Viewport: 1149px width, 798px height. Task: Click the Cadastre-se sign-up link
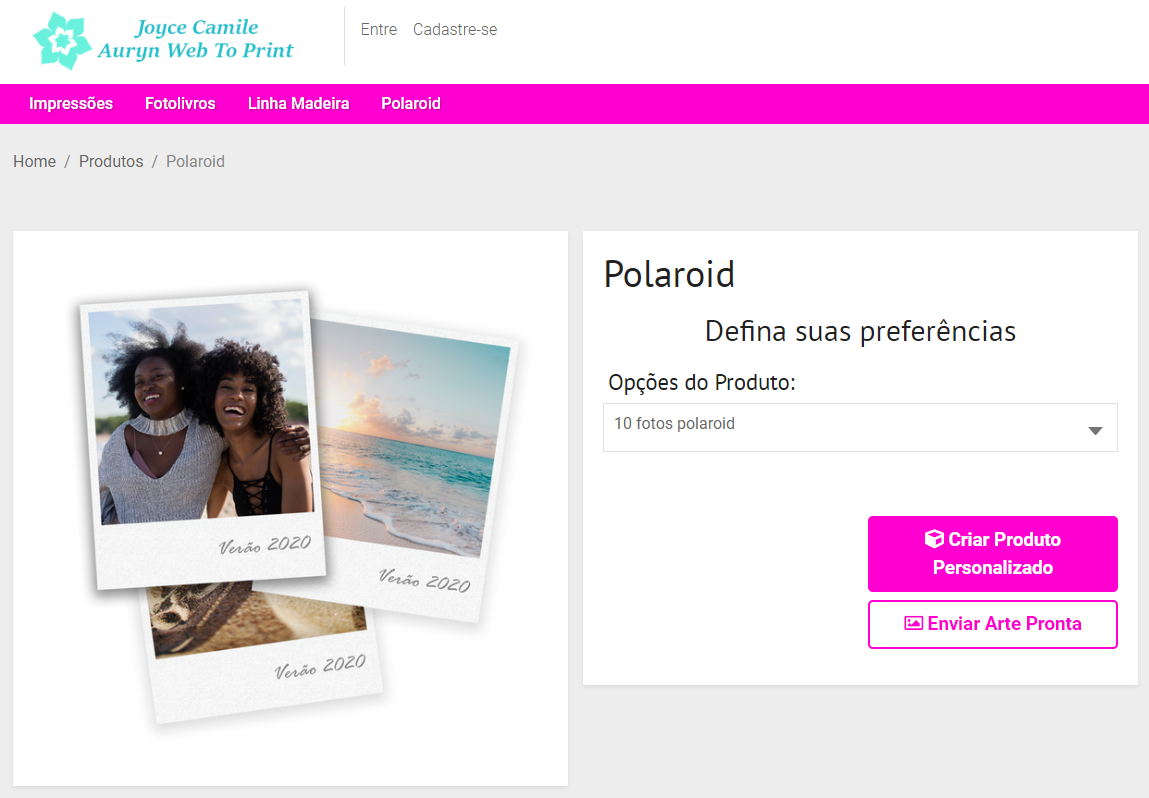tap(455, 29)
